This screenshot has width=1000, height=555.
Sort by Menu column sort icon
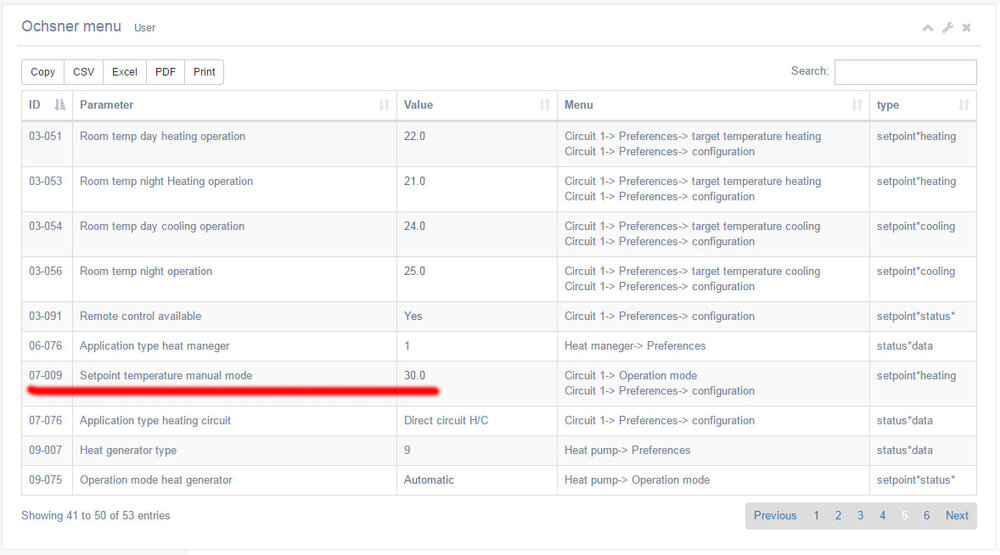(856, 105)
